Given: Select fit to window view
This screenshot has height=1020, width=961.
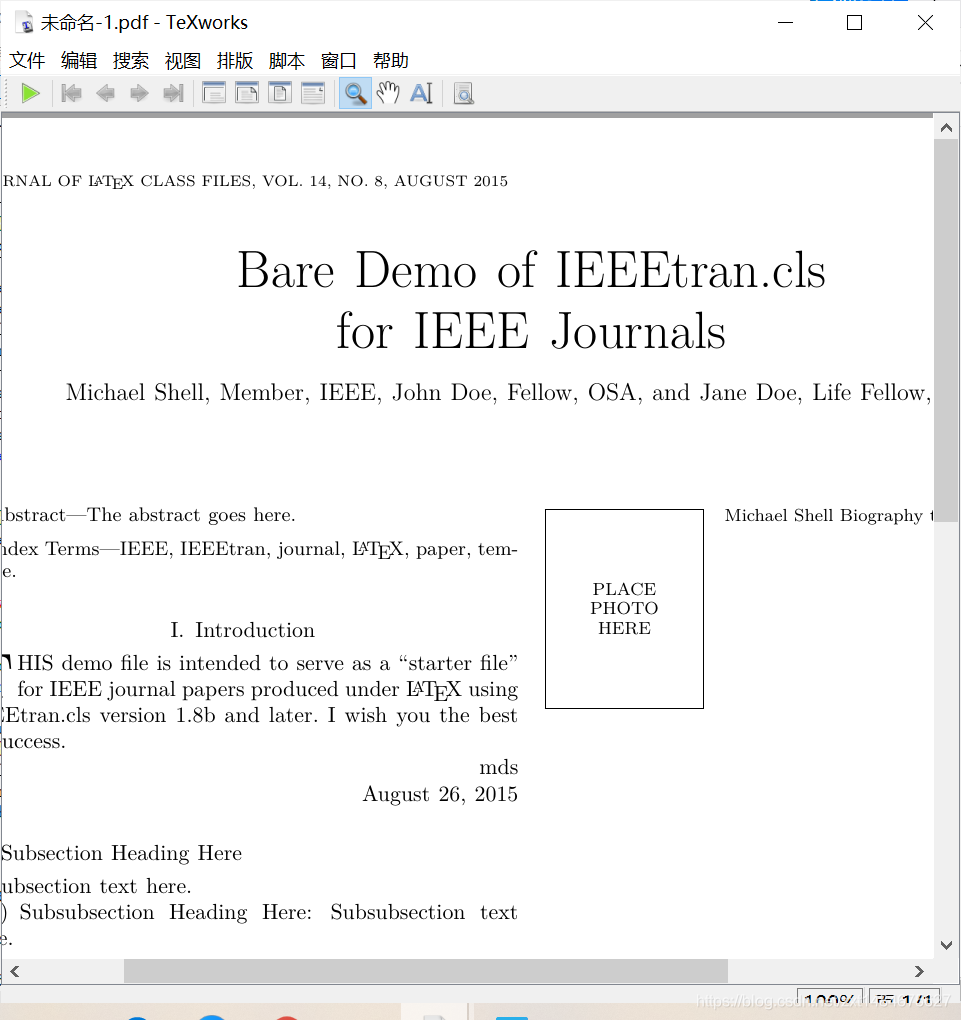Looking at the screenshot, I should (x=280, y=94).
